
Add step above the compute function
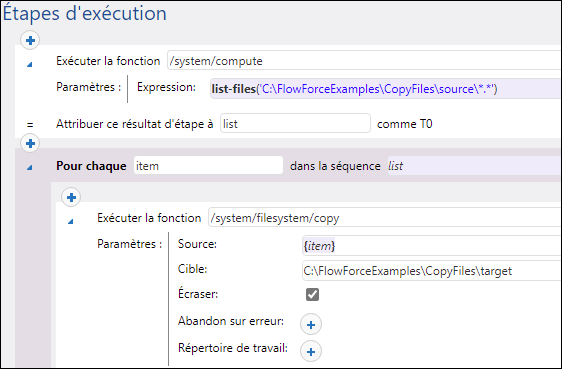pyautogui.click(x=30, y=40)
